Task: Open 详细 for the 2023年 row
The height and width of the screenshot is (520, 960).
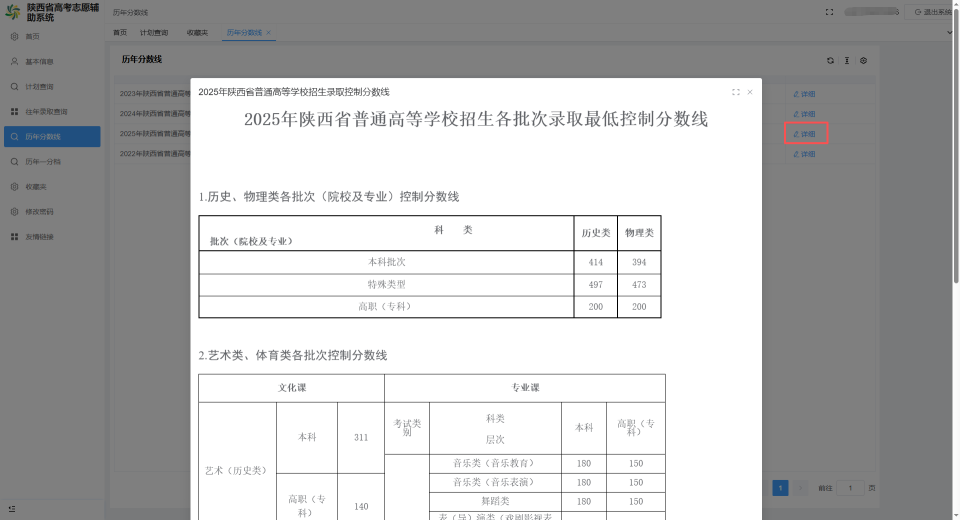Action: pos(804,94)
